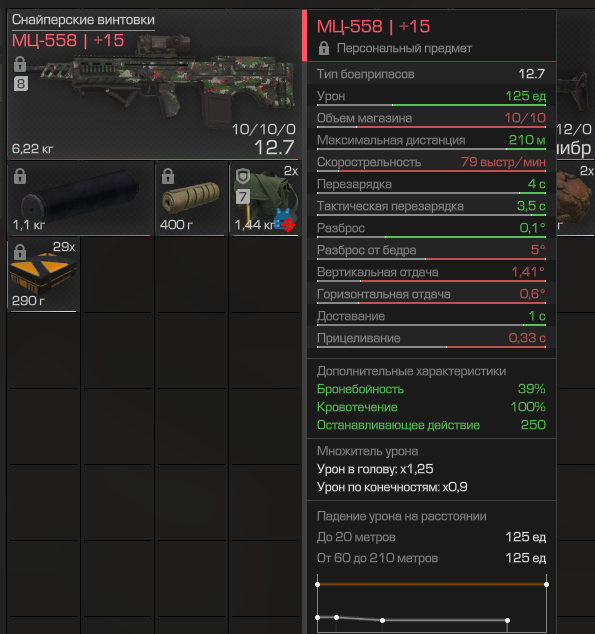Click the Бронебойность 39% characteristic

(x=431, y=389)
